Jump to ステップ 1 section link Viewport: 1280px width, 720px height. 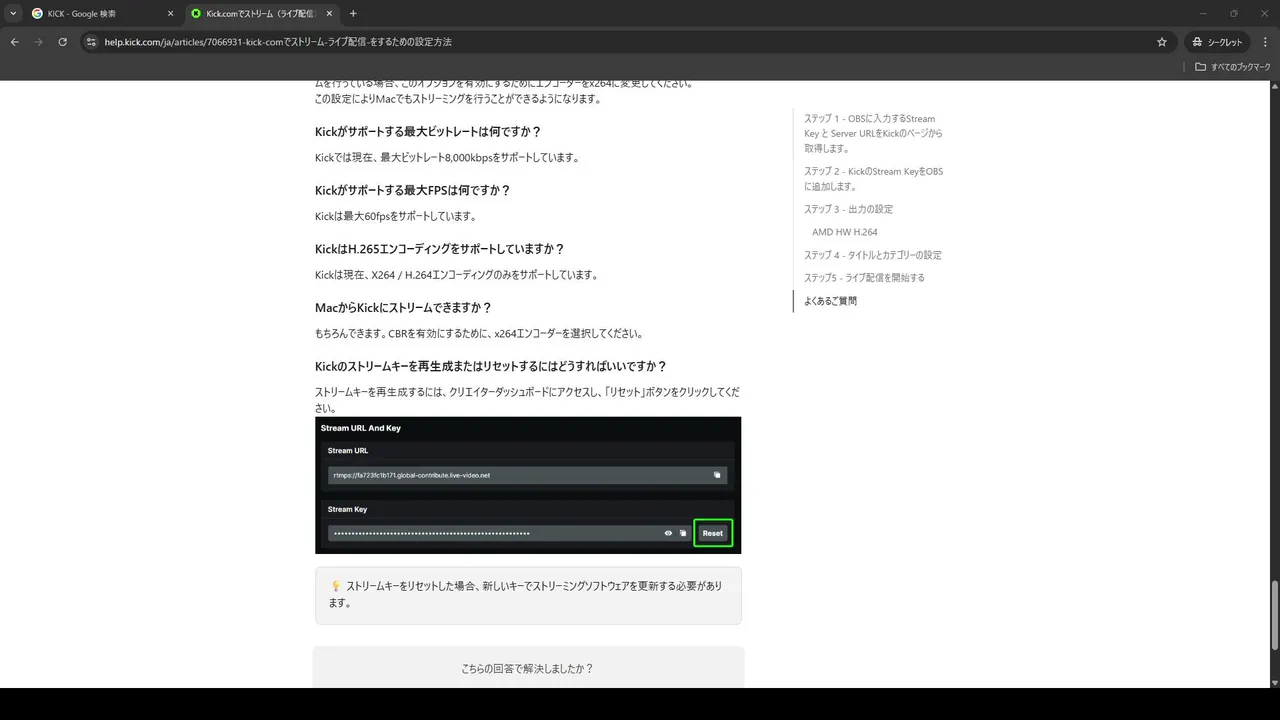[873, 133]
